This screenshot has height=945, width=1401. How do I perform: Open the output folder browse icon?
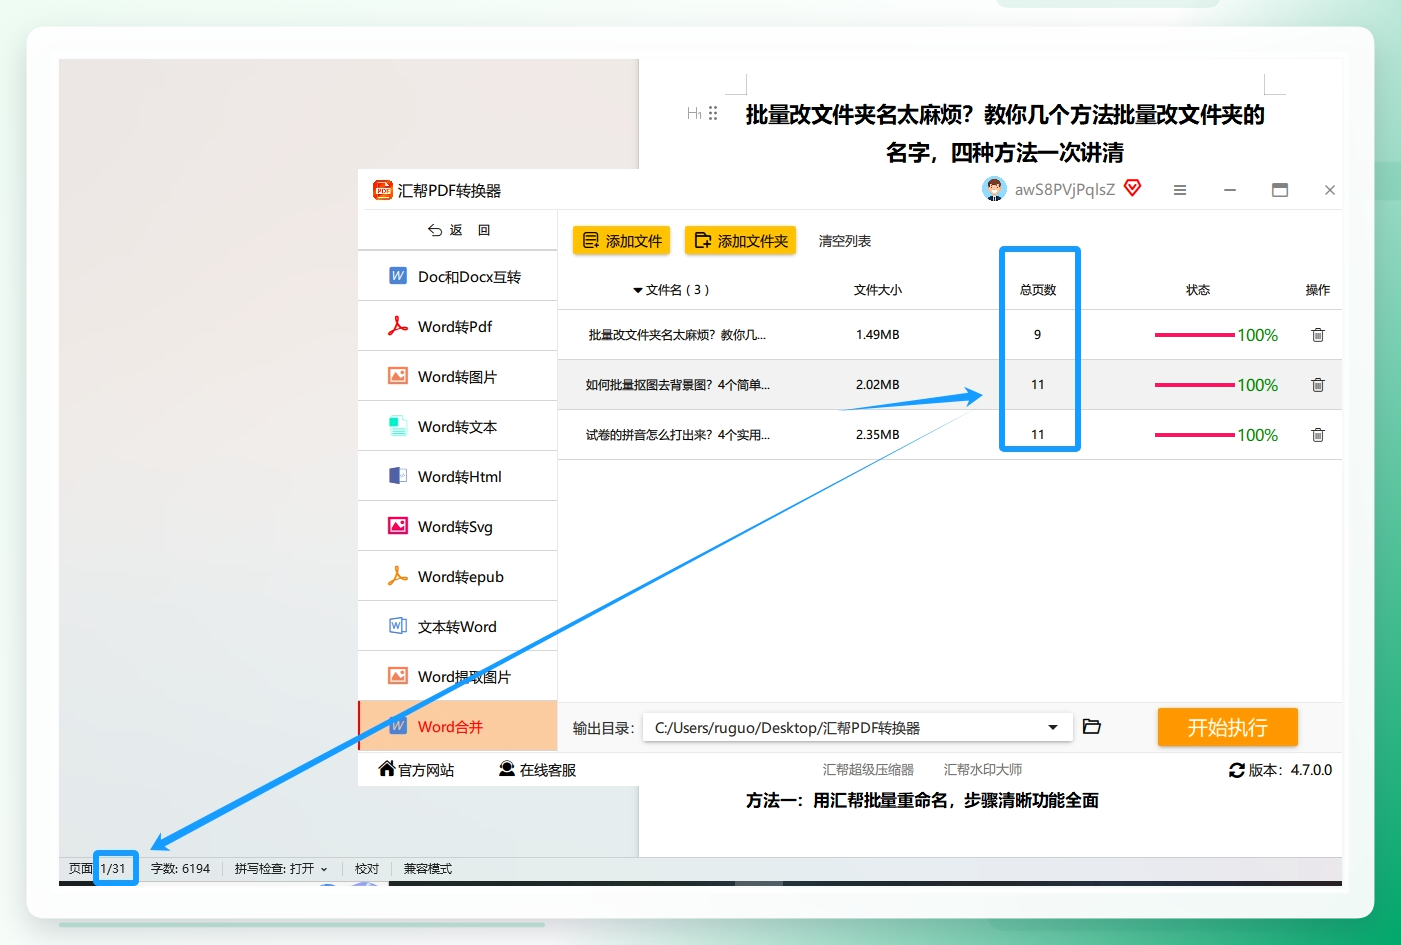coord(1092,727)
